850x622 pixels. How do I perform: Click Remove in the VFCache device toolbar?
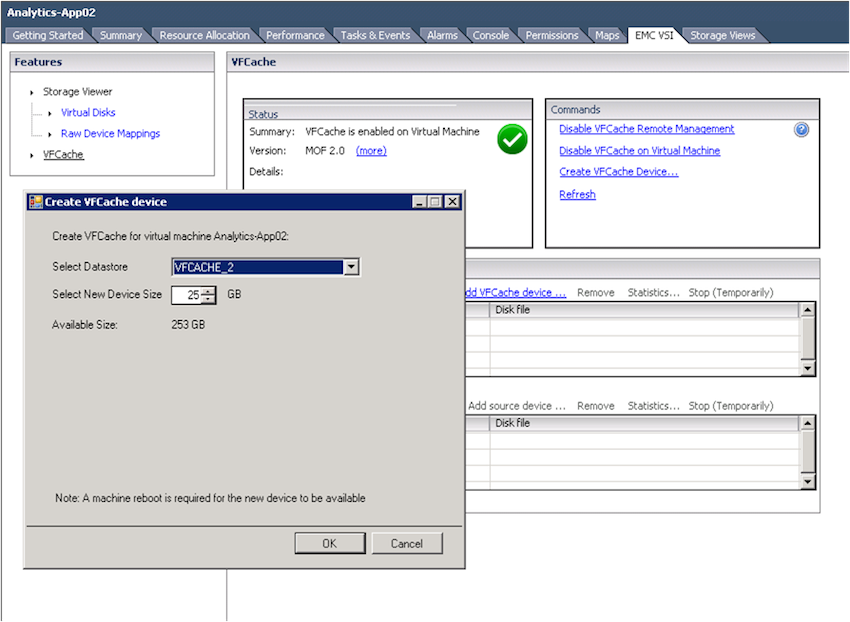pyautogui.click(x=596, y=293)
